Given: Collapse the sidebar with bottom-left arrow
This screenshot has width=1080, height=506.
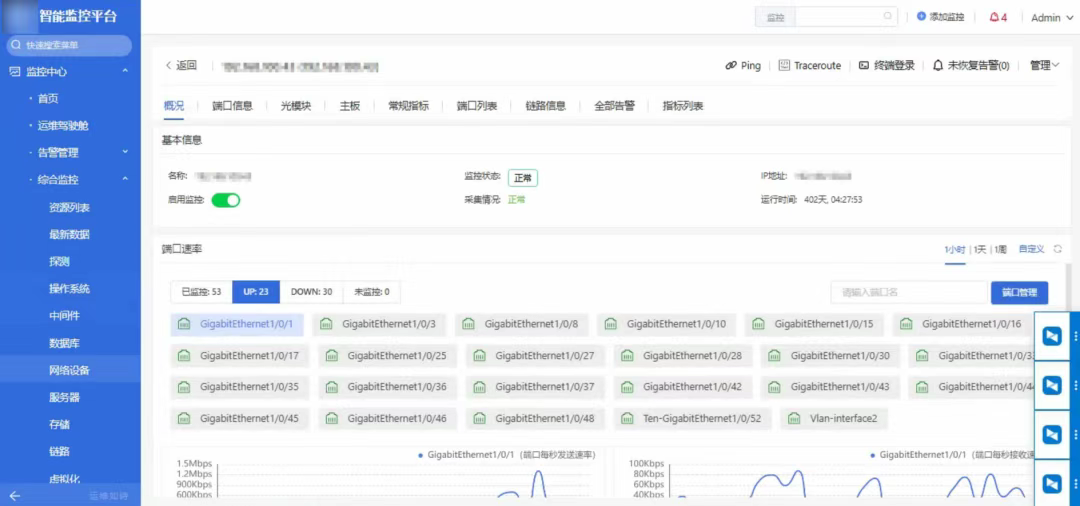Looking at the screenshot, I should click(x=14, y=496).
